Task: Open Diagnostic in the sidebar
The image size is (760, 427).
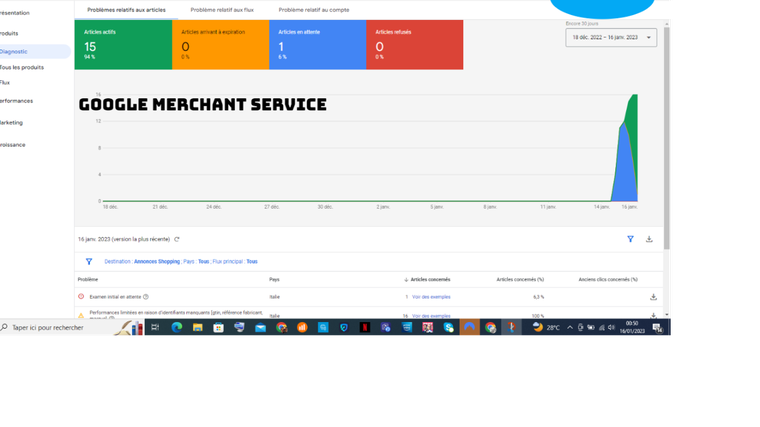Action: click(35, 51)
